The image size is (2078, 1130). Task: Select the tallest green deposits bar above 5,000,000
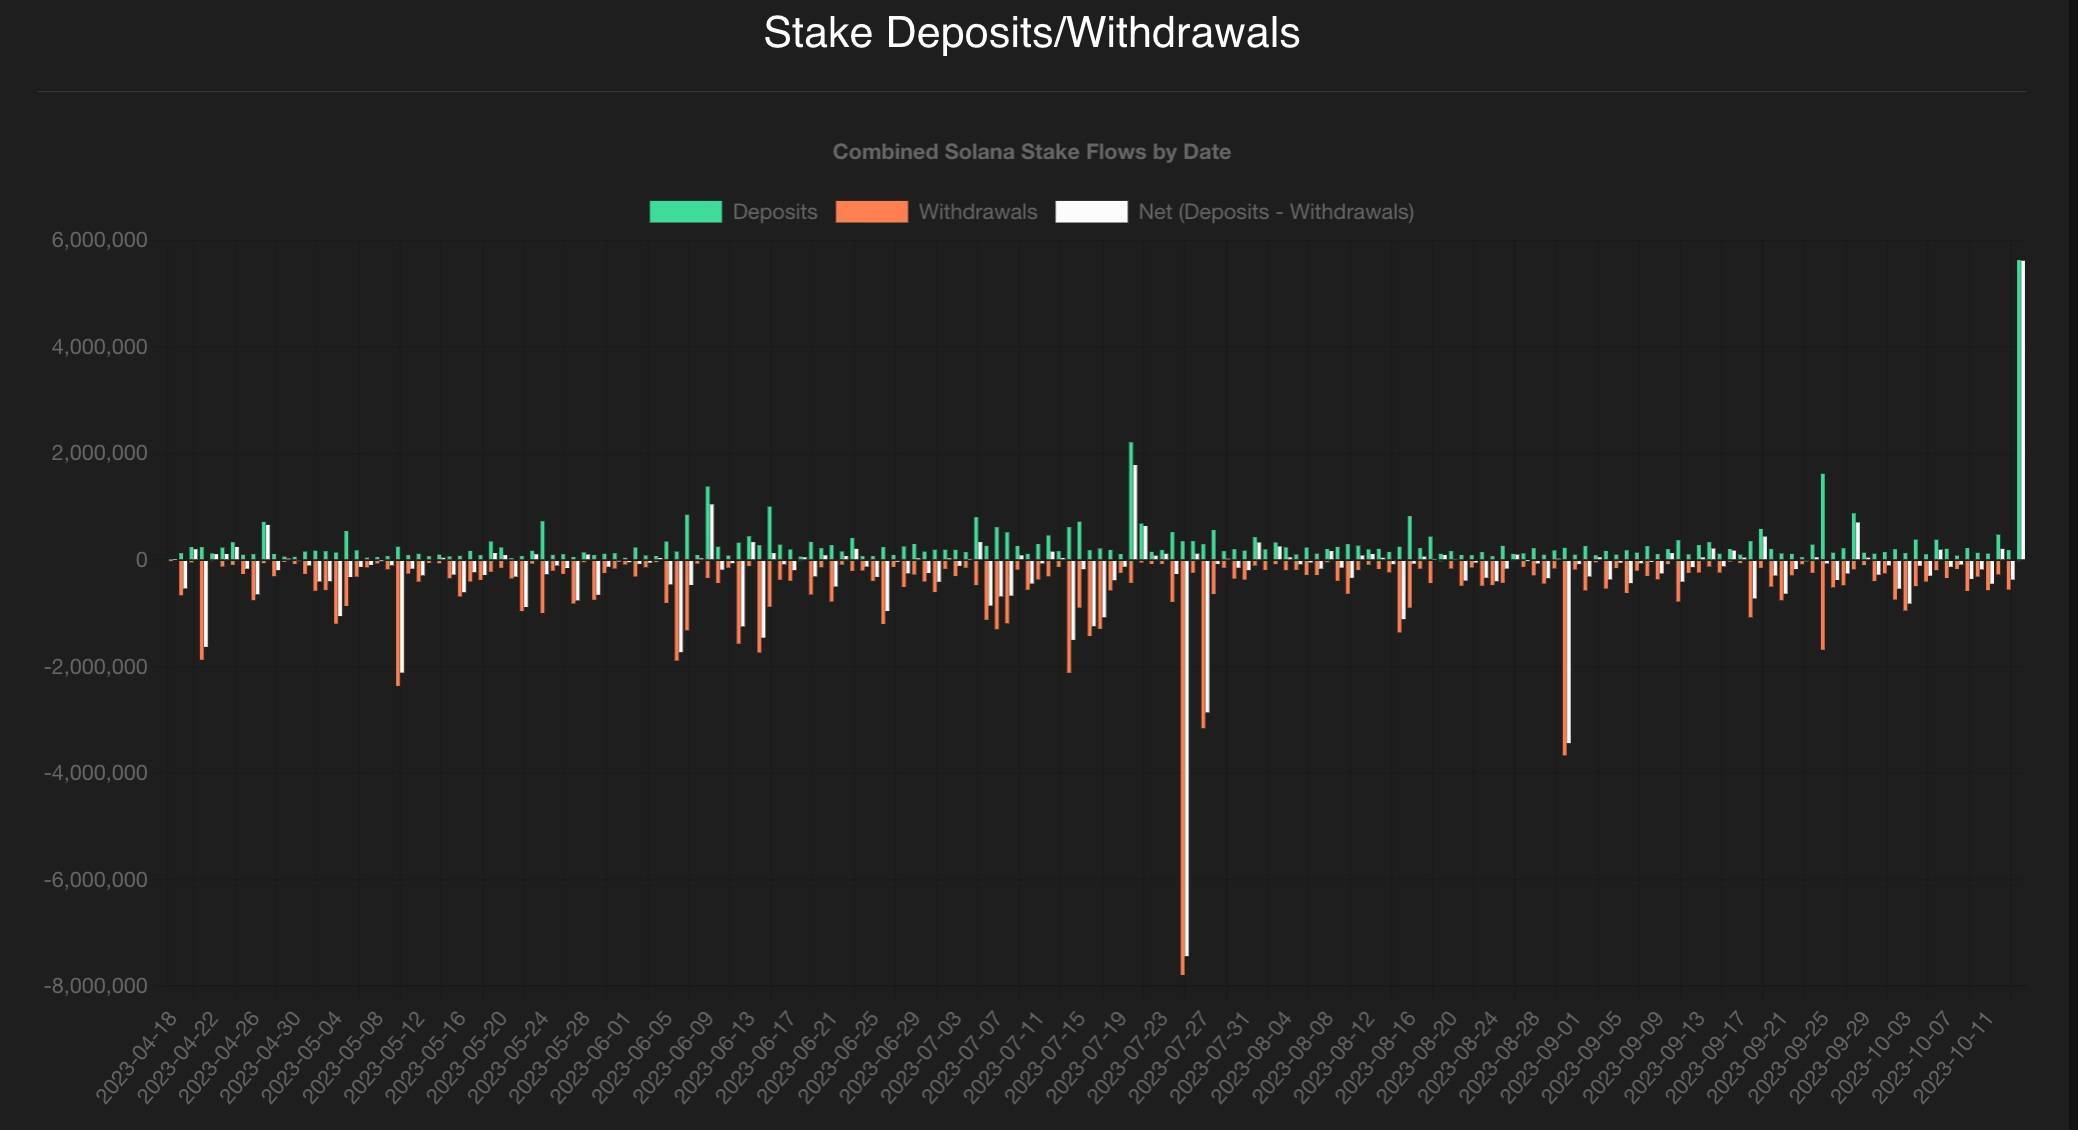[x=2019, y=409]
